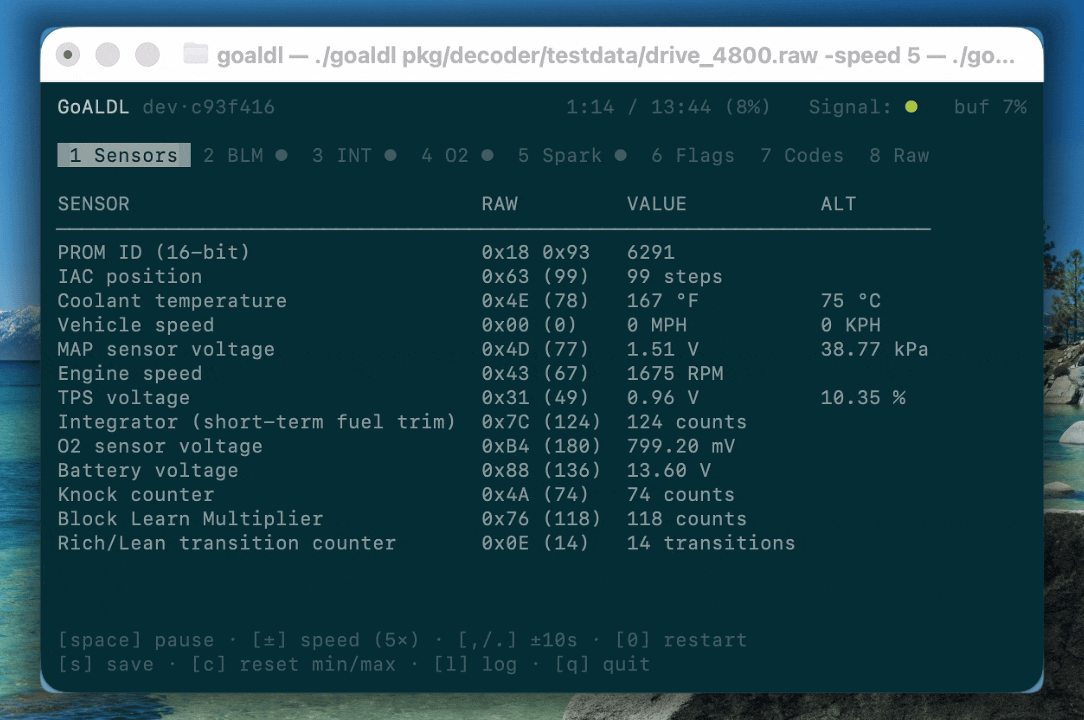Select the O2 sensor voltage row
The height and width of the screenshot is (720, 1084).
click(x=494, y=445)
